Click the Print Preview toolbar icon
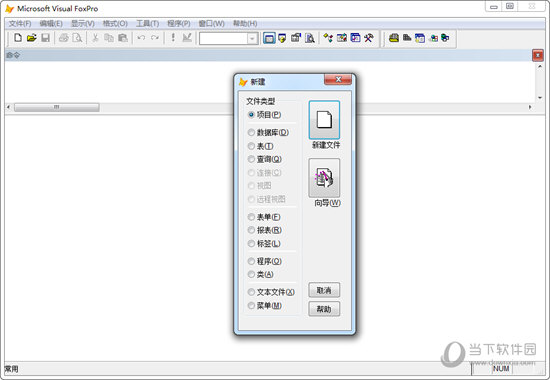Screen dimensions: 550x380 (x=77, y=38)
